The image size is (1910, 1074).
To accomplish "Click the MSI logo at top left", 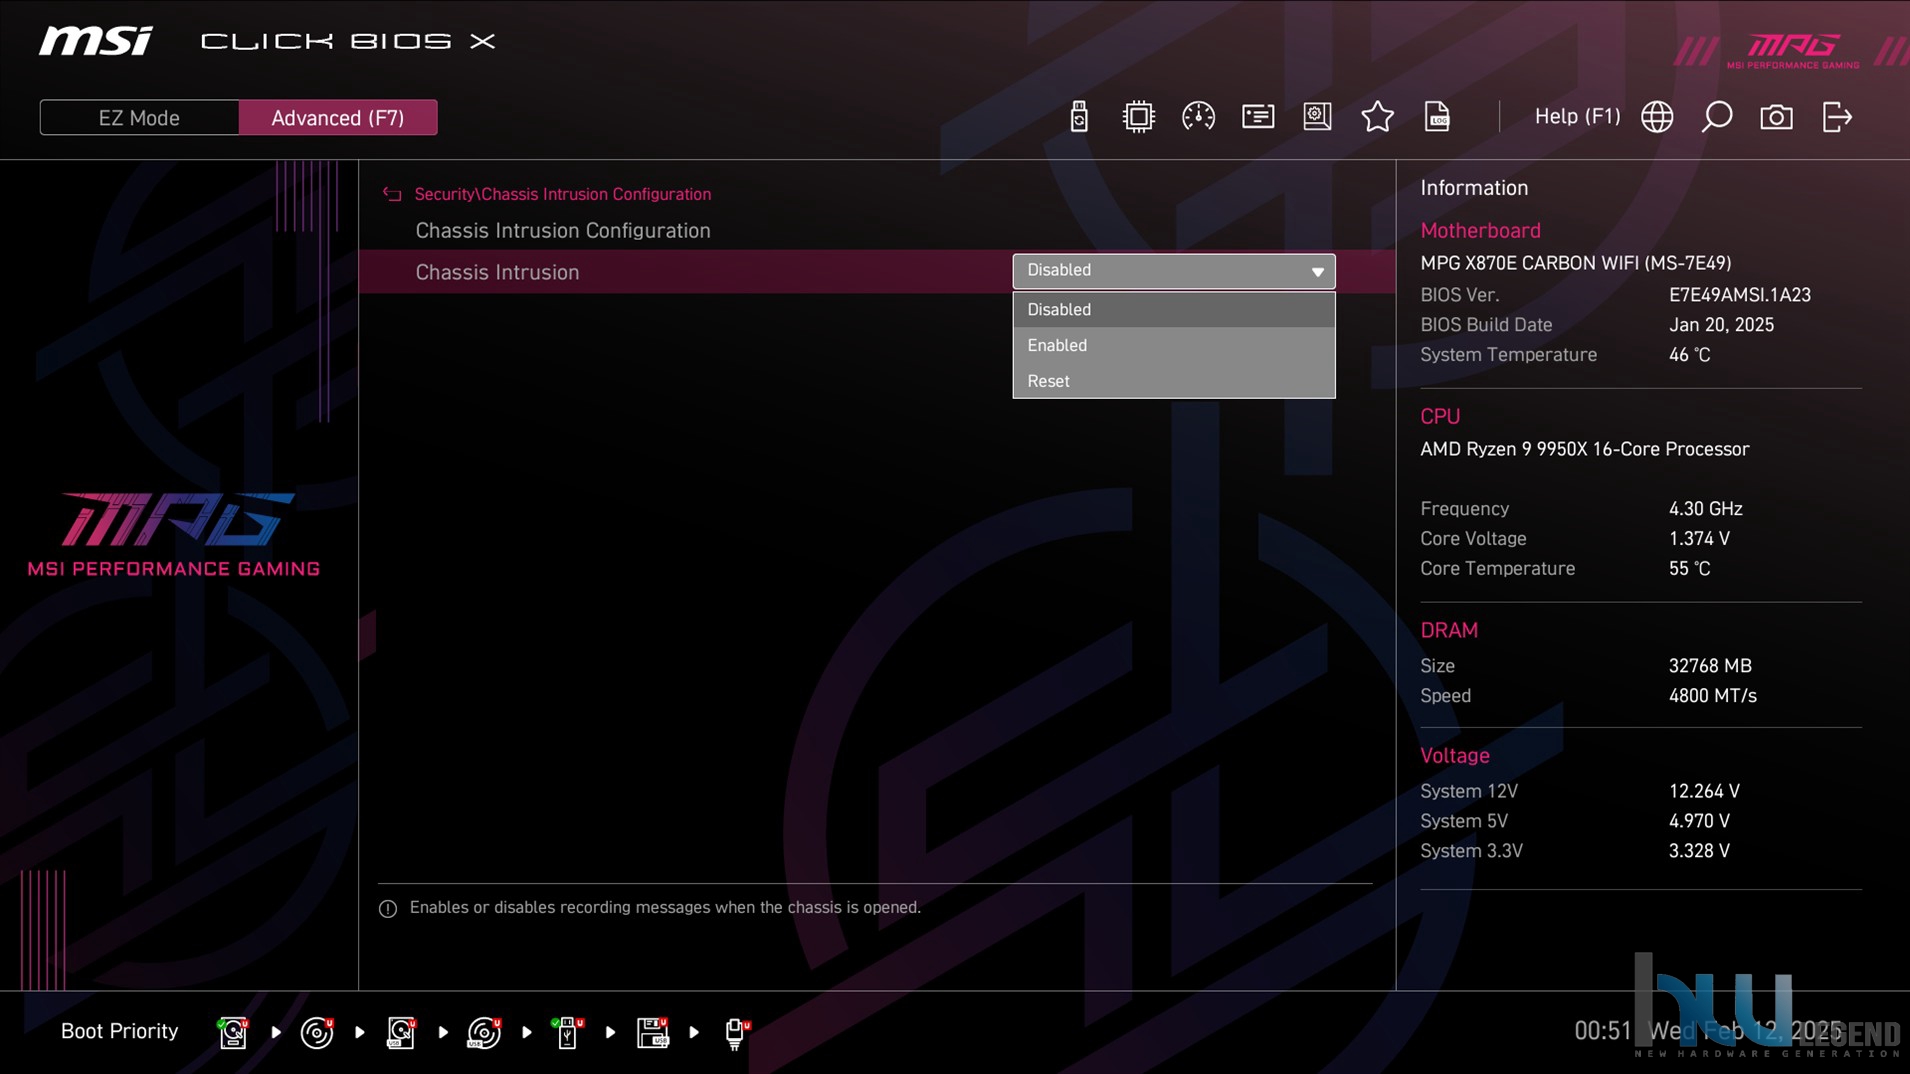I will tap(96, 41).
